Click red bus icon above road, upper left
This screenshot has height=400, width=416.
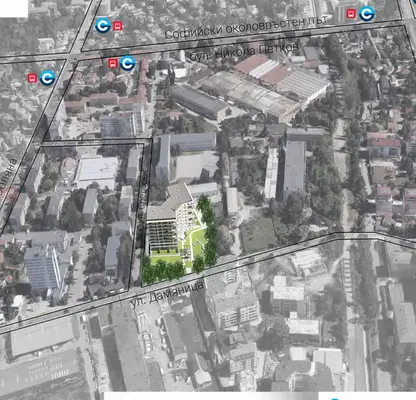118,26
